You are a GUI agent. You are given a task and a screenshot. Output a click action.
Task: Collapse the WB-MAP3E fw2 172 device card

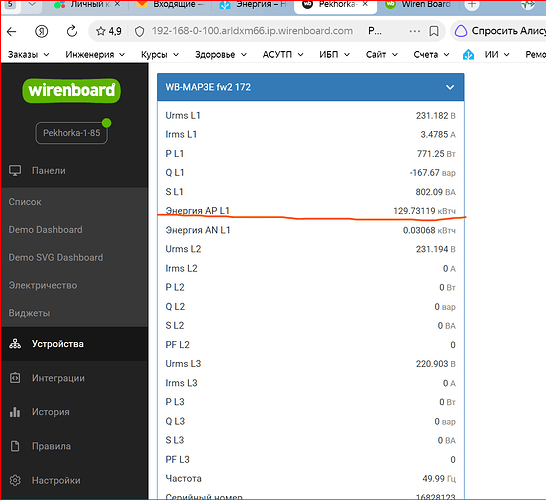(450, 87)
